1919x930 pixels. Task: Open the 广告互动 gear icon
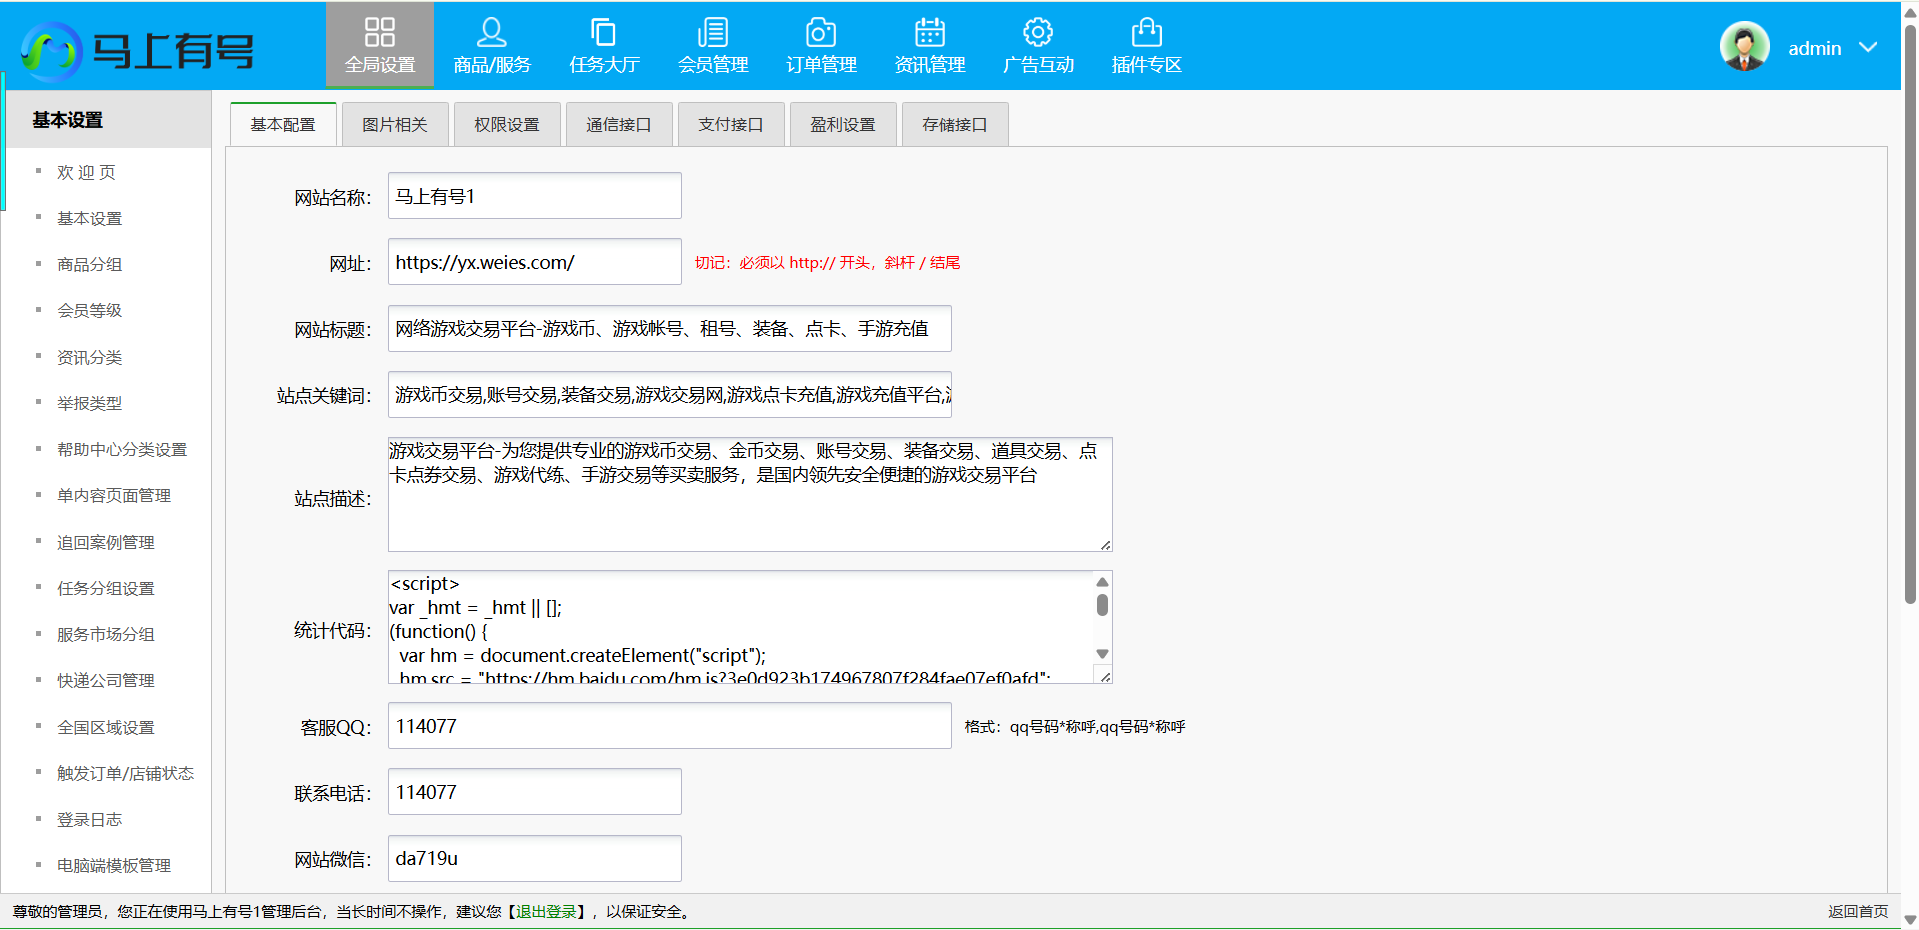coord(1038,32)
